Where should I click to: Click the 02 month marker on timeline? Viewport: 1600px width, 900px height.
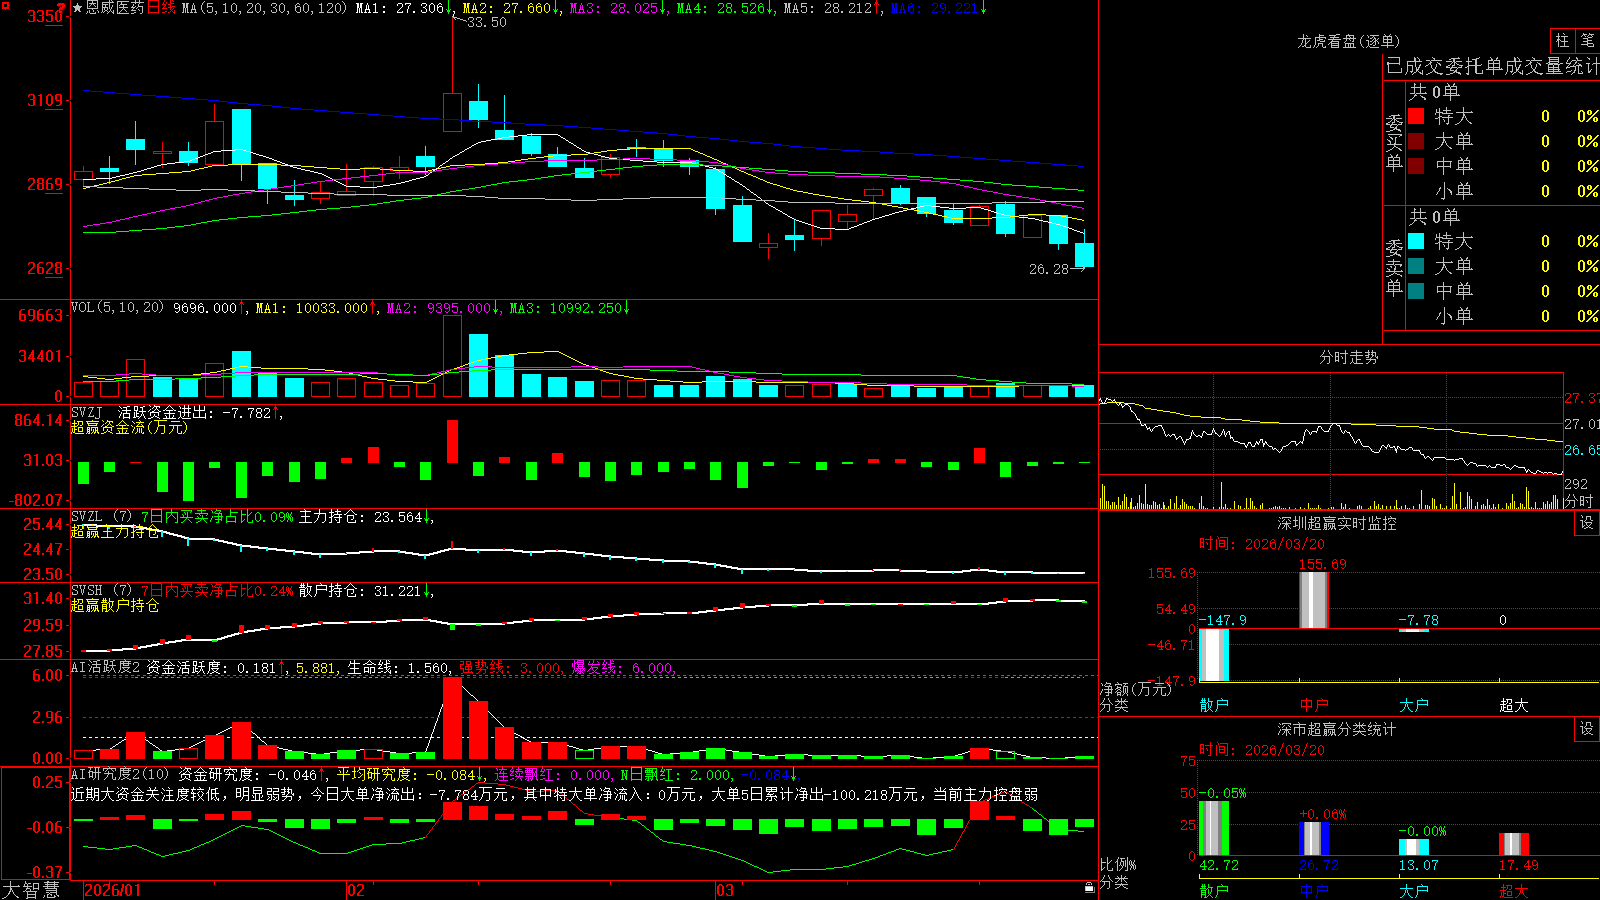point(355,890)
